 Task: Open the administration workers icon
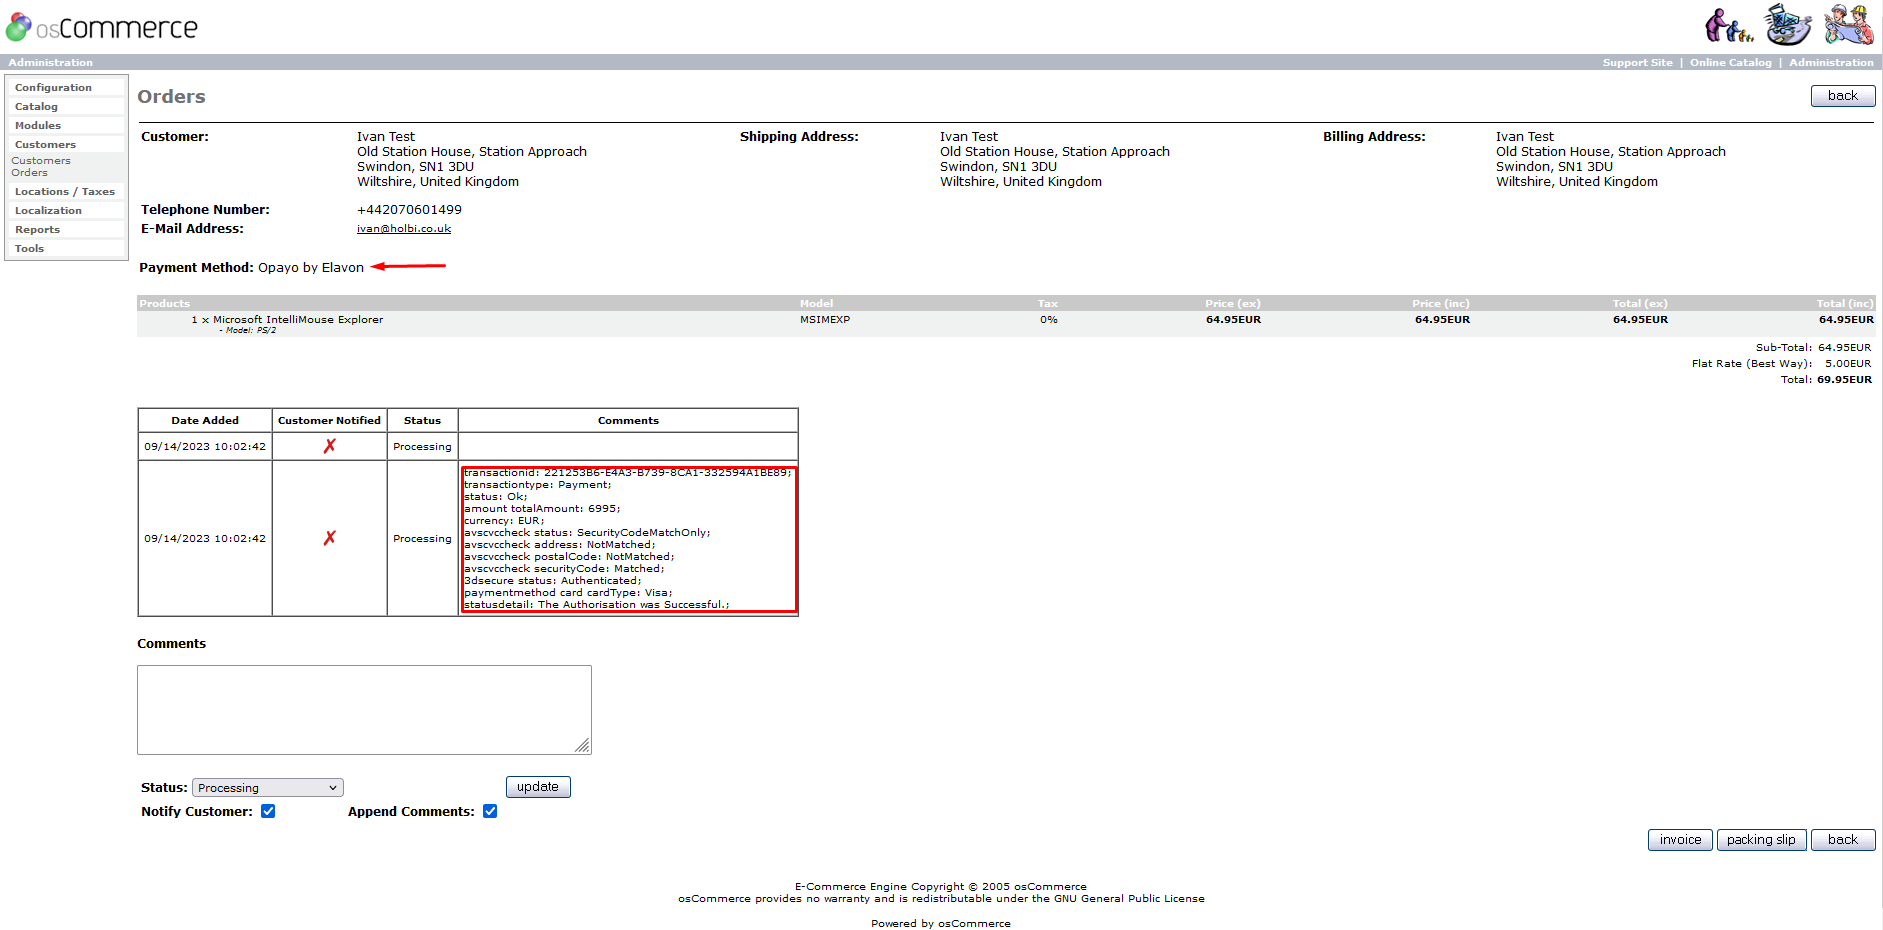(1848, 24)
